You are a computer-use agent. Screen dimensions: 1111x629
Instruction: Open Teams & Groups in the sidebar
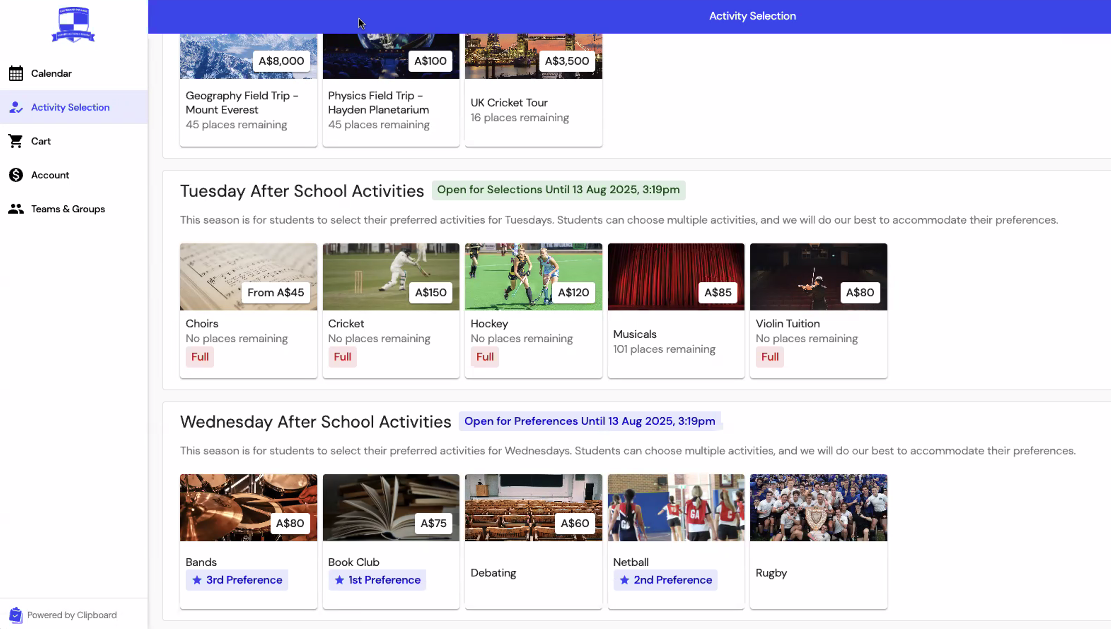coord(74,209)
